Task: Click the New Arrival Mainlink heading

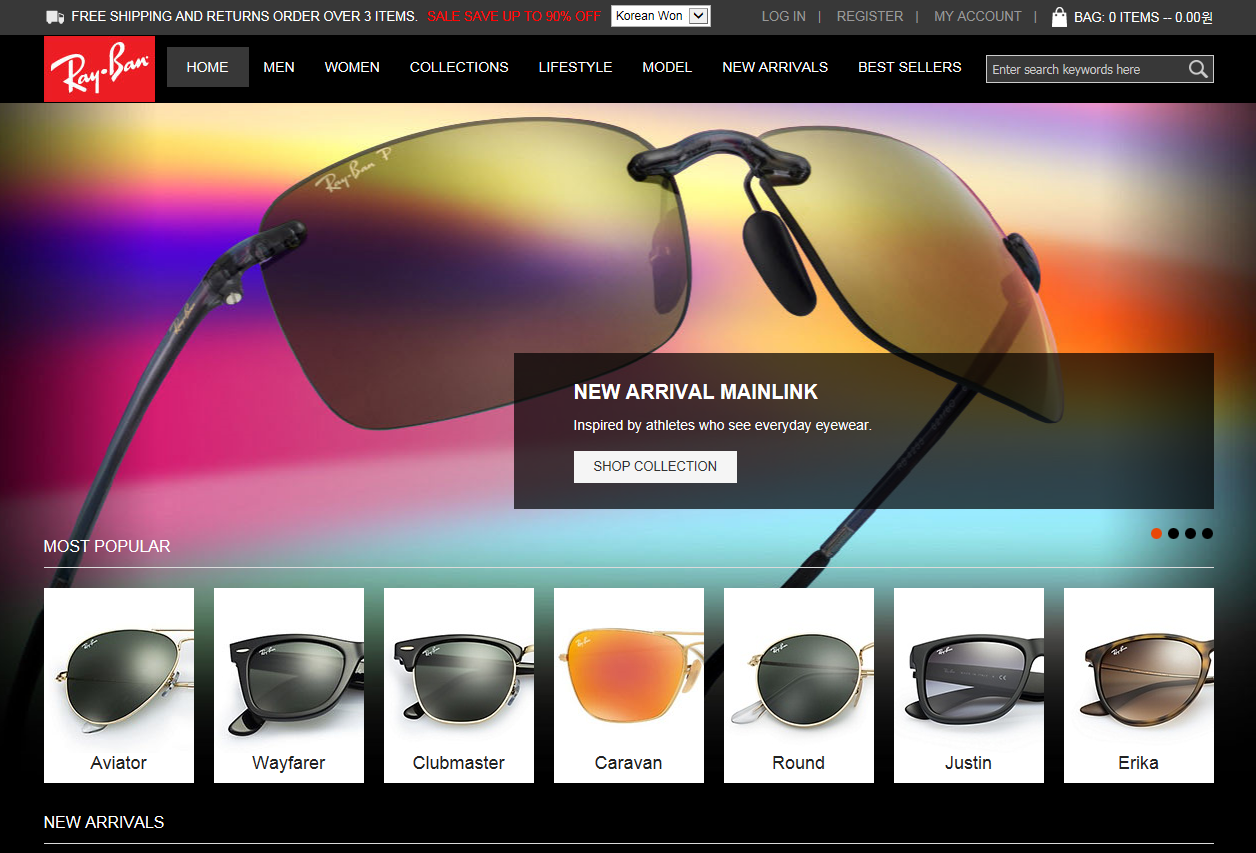Action: [x=696, y=392]
